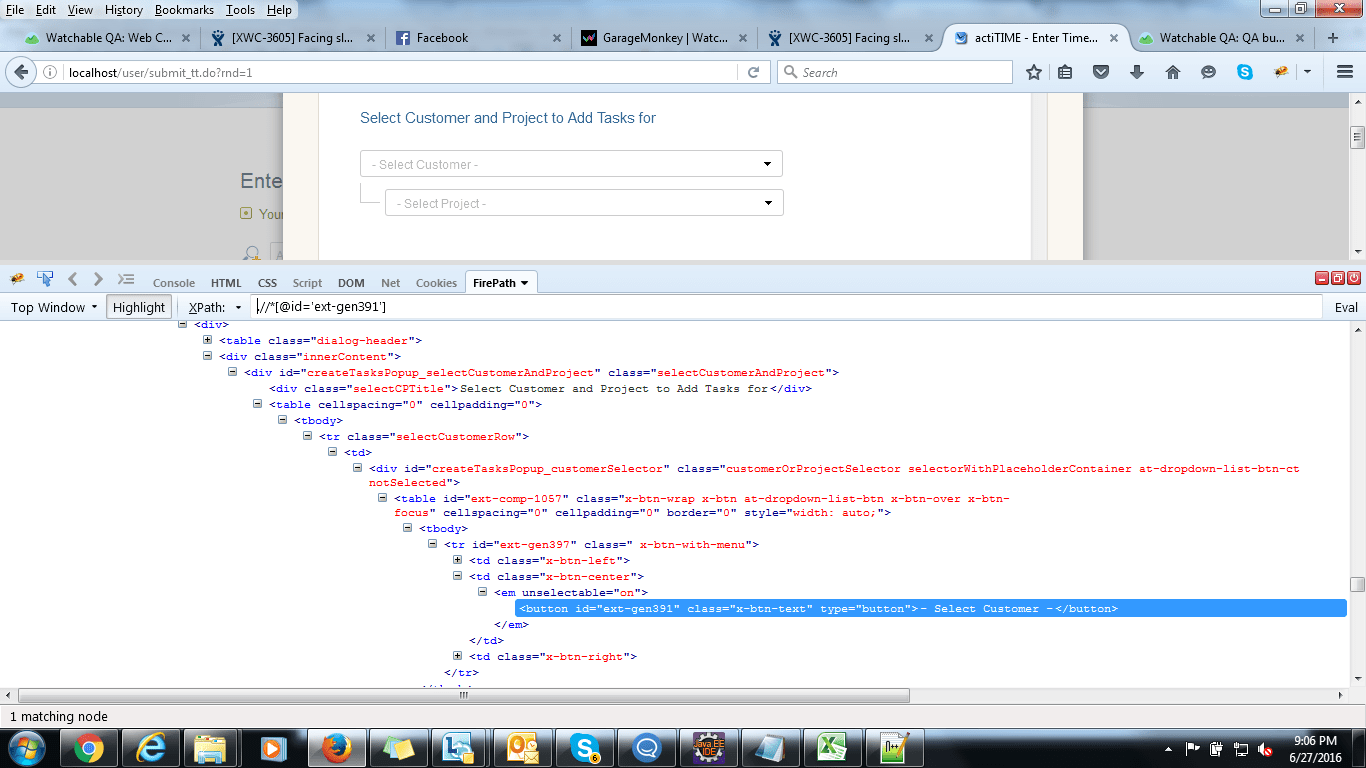The image size is (1366, 768).
Task: Open Firefox Hello smiley chat icon
Action: point(1209,72)
